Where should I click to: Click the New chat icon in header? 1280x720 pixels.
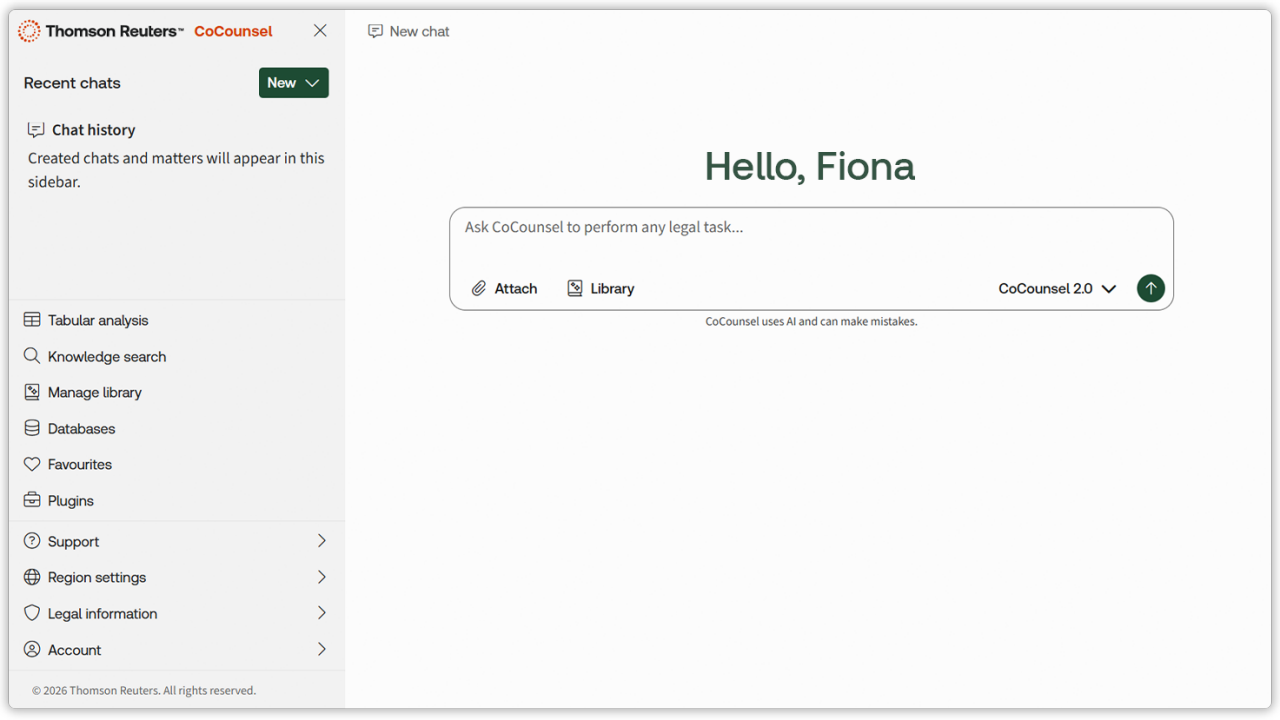(x=376, y=31)
